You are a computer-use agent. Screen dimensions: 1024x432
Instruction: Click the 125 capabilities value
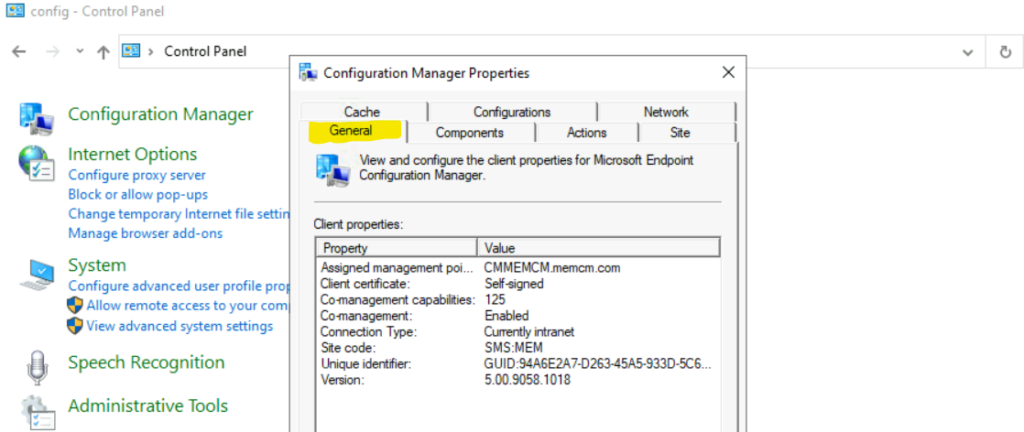pos(495,300)
